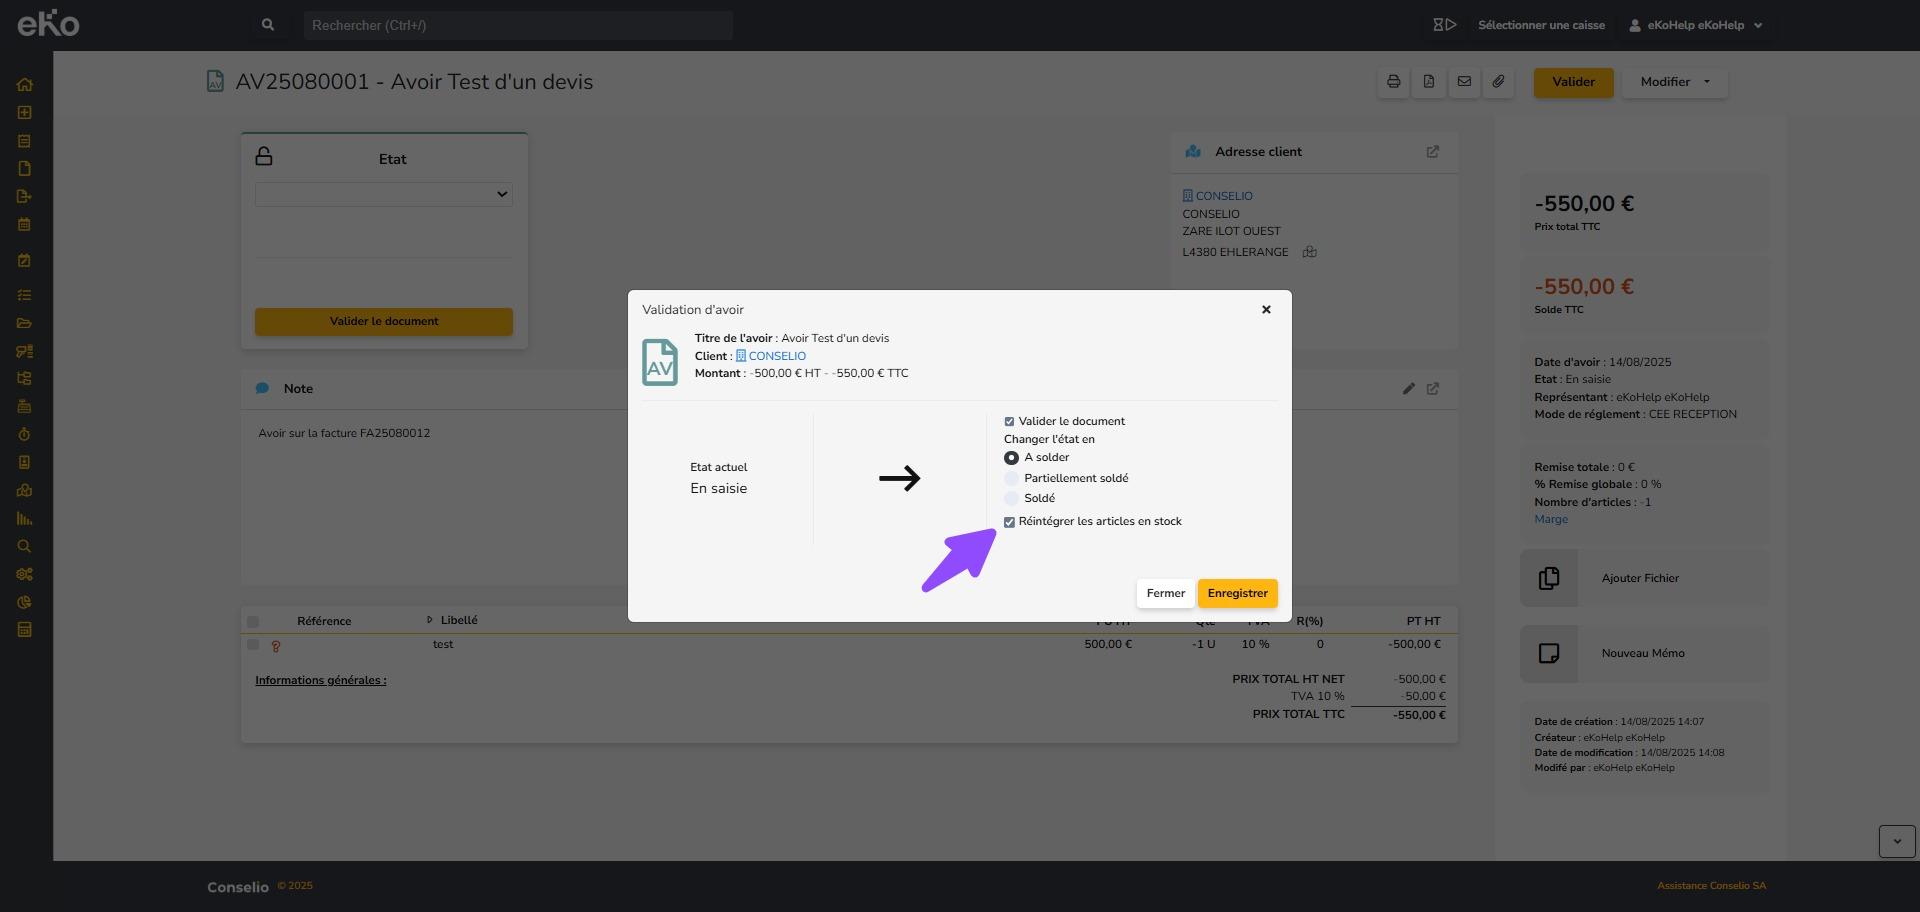Click the Enregistrer button
This screenshot has height=912, width=1920.
[1237, 593]
